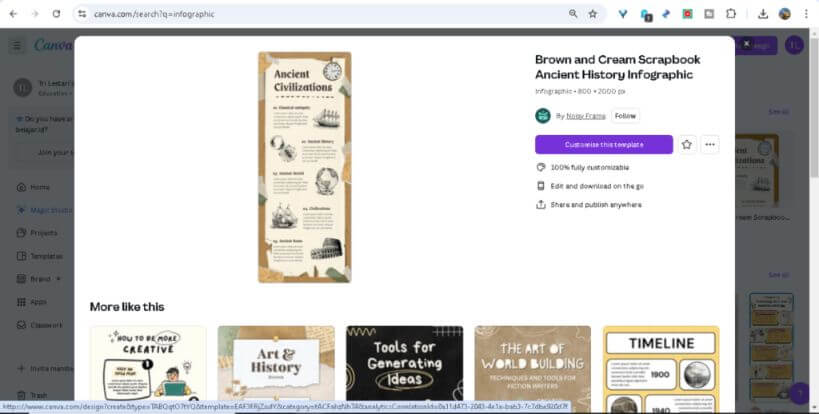Image resolution: width=819 pixels, height=414 pixels.
Task: Click the red record extension icon
Action: 687,14
